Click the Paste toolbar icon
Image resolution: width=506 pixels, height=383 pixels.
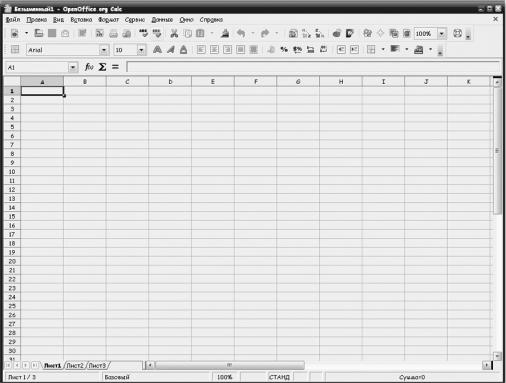click(x=200, y=33)
